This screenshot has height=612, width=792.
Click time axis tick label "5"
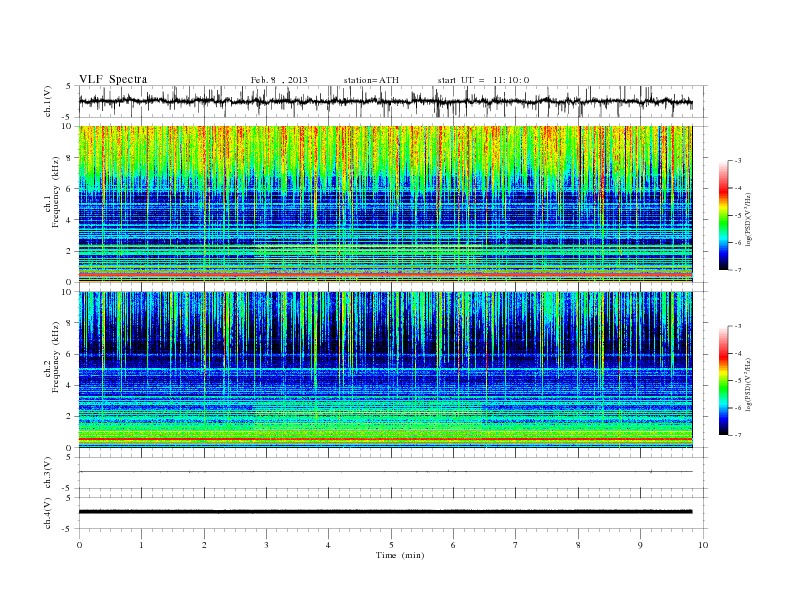(x=391, y=545)
